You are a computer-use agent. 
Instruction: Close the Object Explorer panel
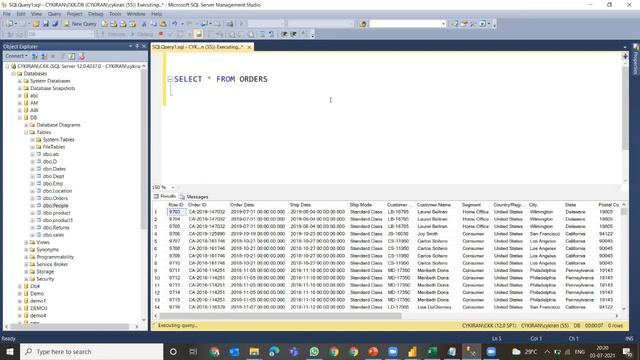144,47
